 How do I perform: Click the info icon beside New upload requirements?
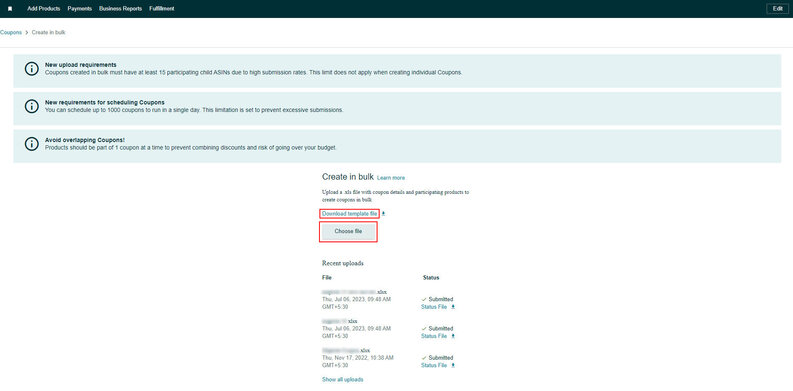(31, 69)
